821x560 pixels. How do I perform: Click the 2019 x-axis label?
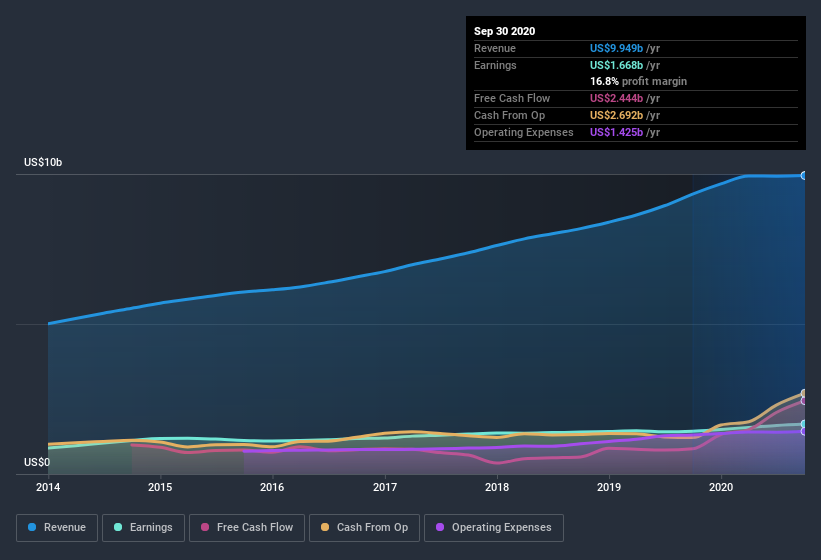pyautogui.click(x=609, y=487)
